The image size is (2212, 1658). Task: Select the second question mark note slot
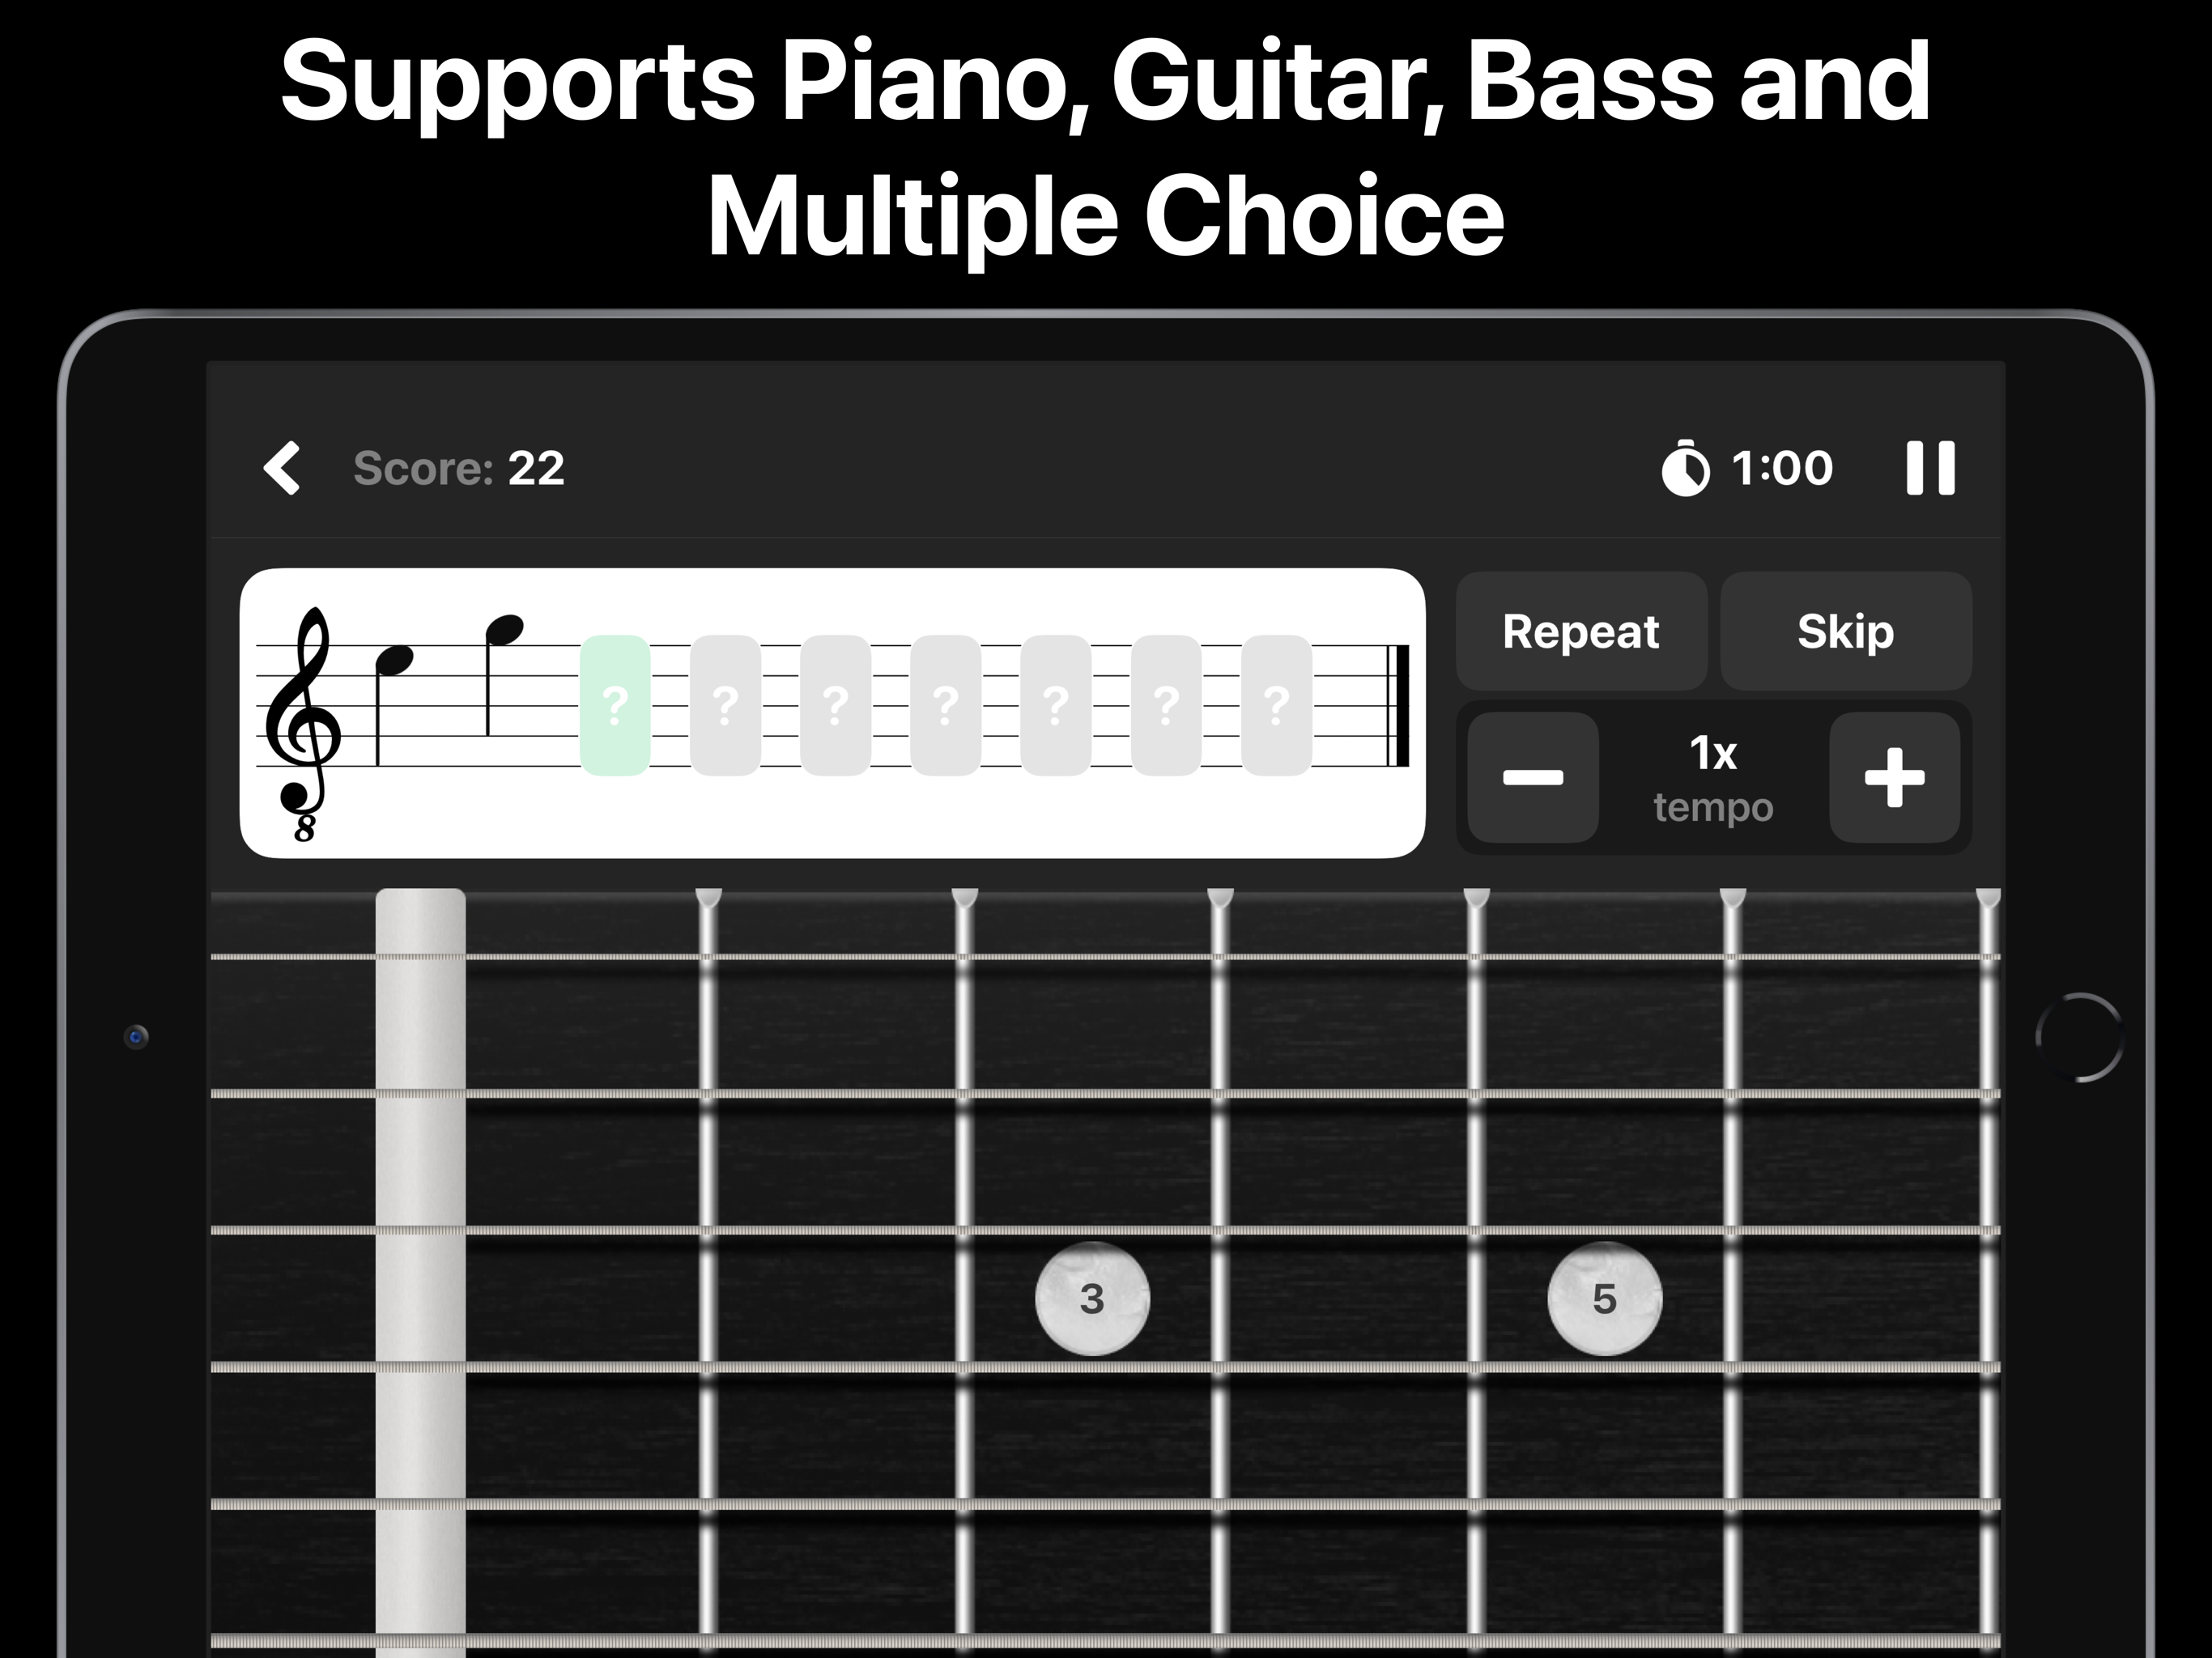725,705
